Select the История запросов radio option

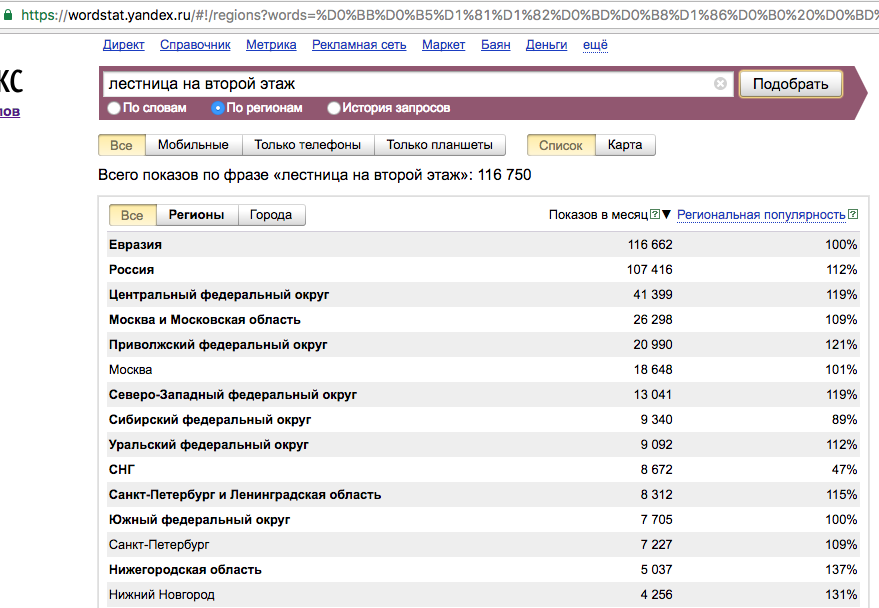(x=334, y=108)
